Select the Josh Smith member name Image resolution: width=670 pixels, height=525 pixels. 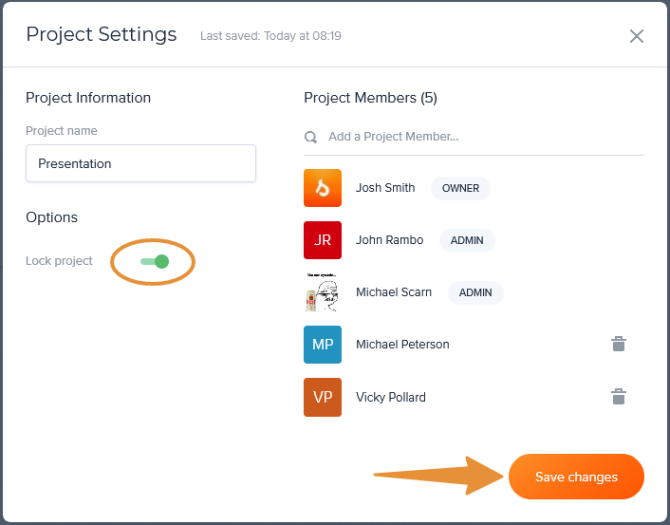pyautogui.click(x=385, y=188)
